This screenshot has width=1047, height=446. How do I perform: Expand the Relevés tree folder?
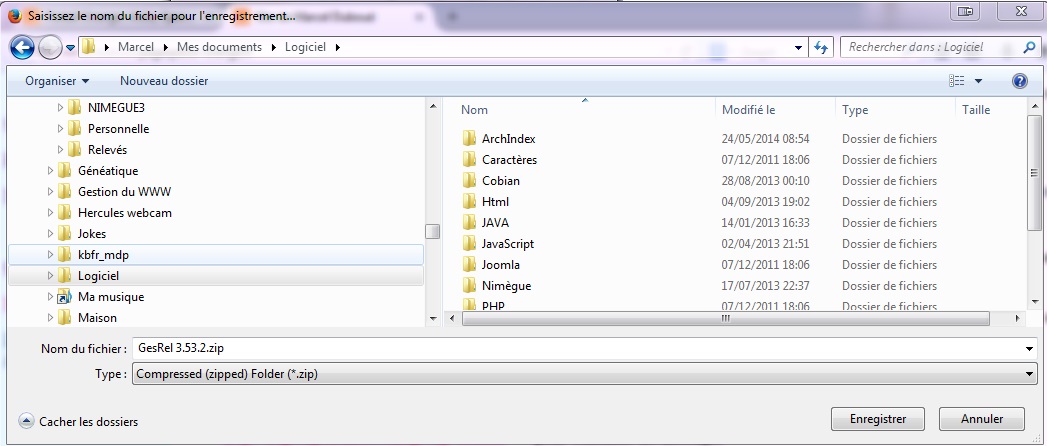point(60,150)
